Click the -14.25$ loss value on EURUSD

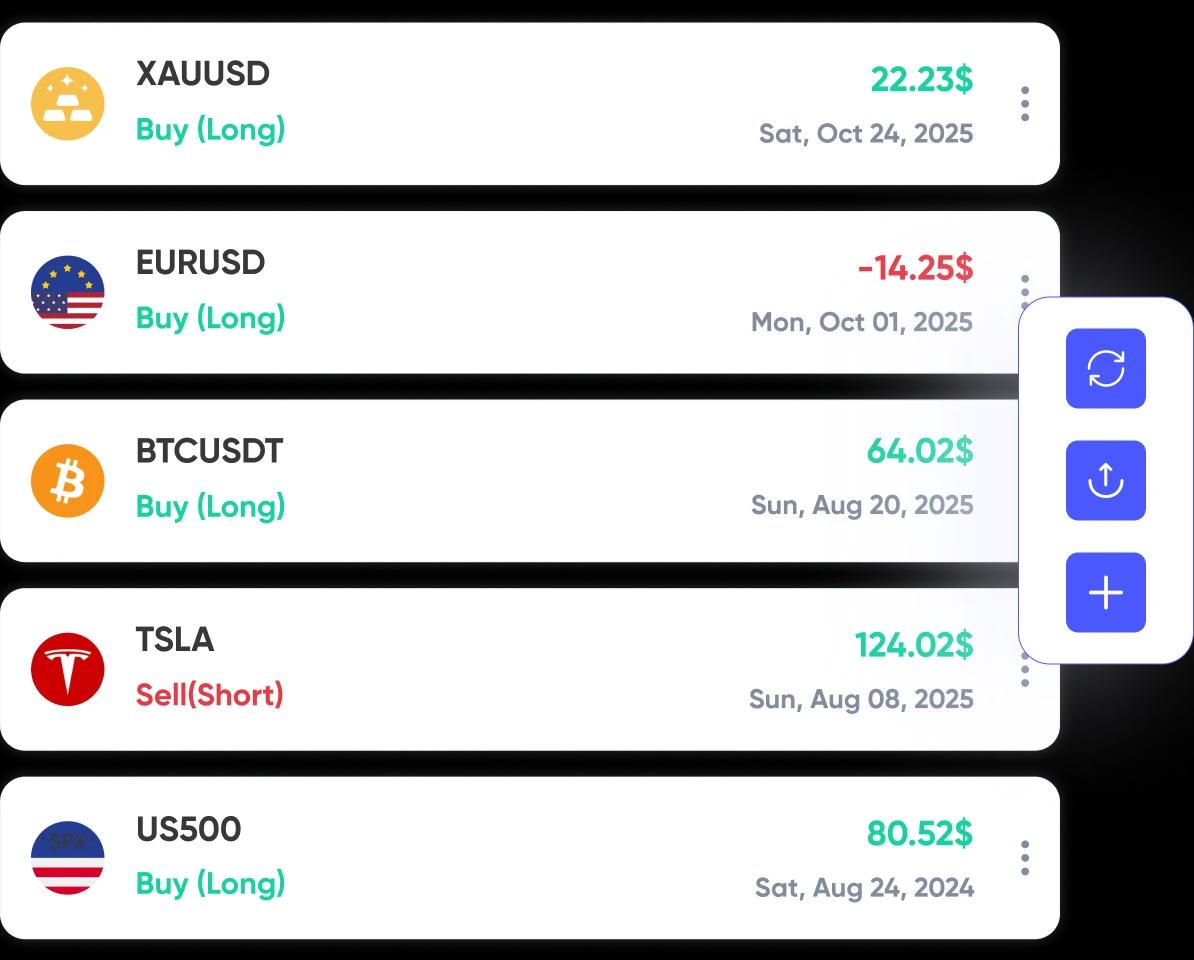point(913,268)
